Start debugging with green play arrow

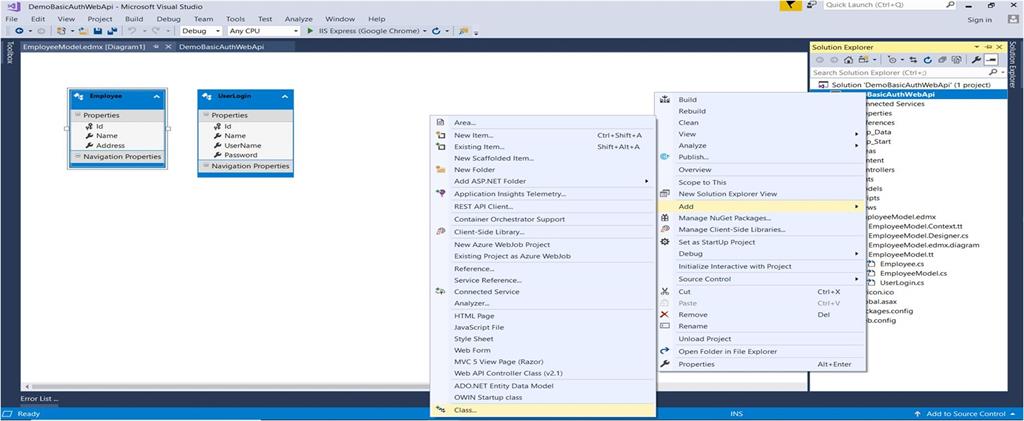pyautogui.click(x=310, y=31)
